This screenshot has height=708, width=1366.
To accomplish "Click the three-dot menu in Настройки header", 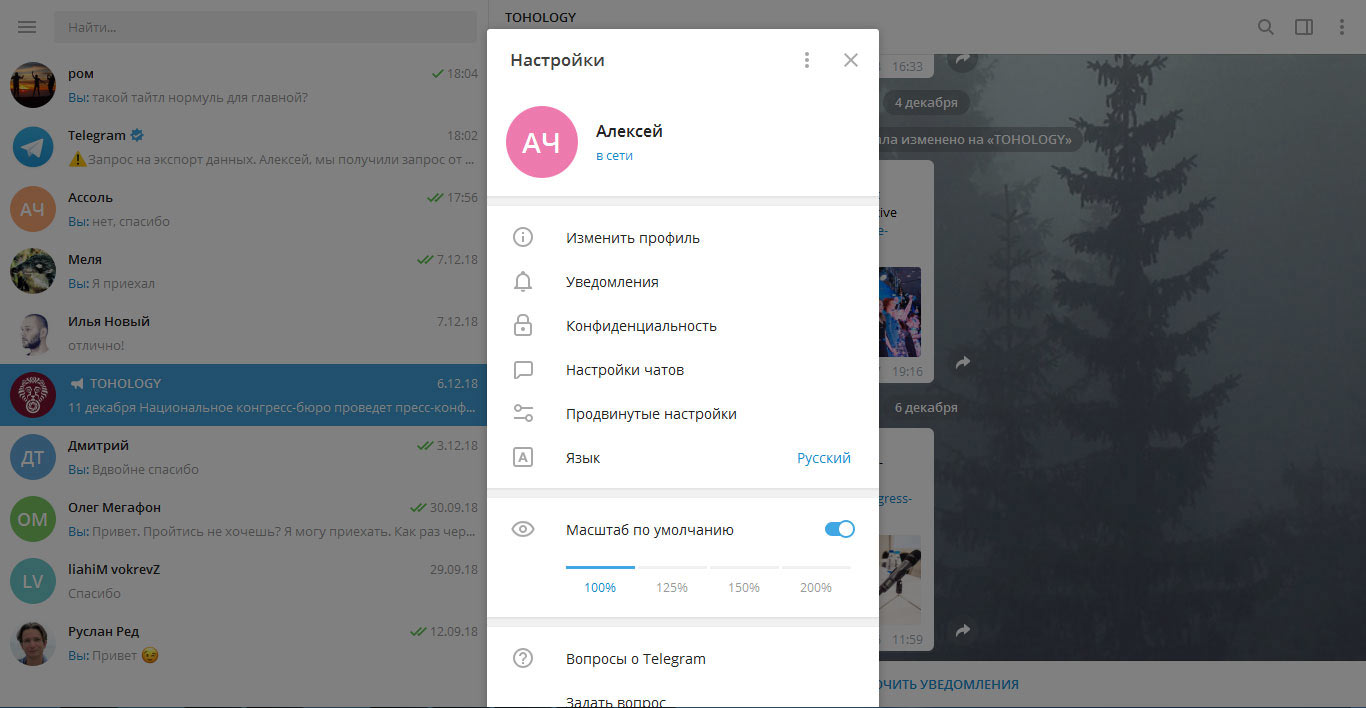I will click(x=807, y=60).
